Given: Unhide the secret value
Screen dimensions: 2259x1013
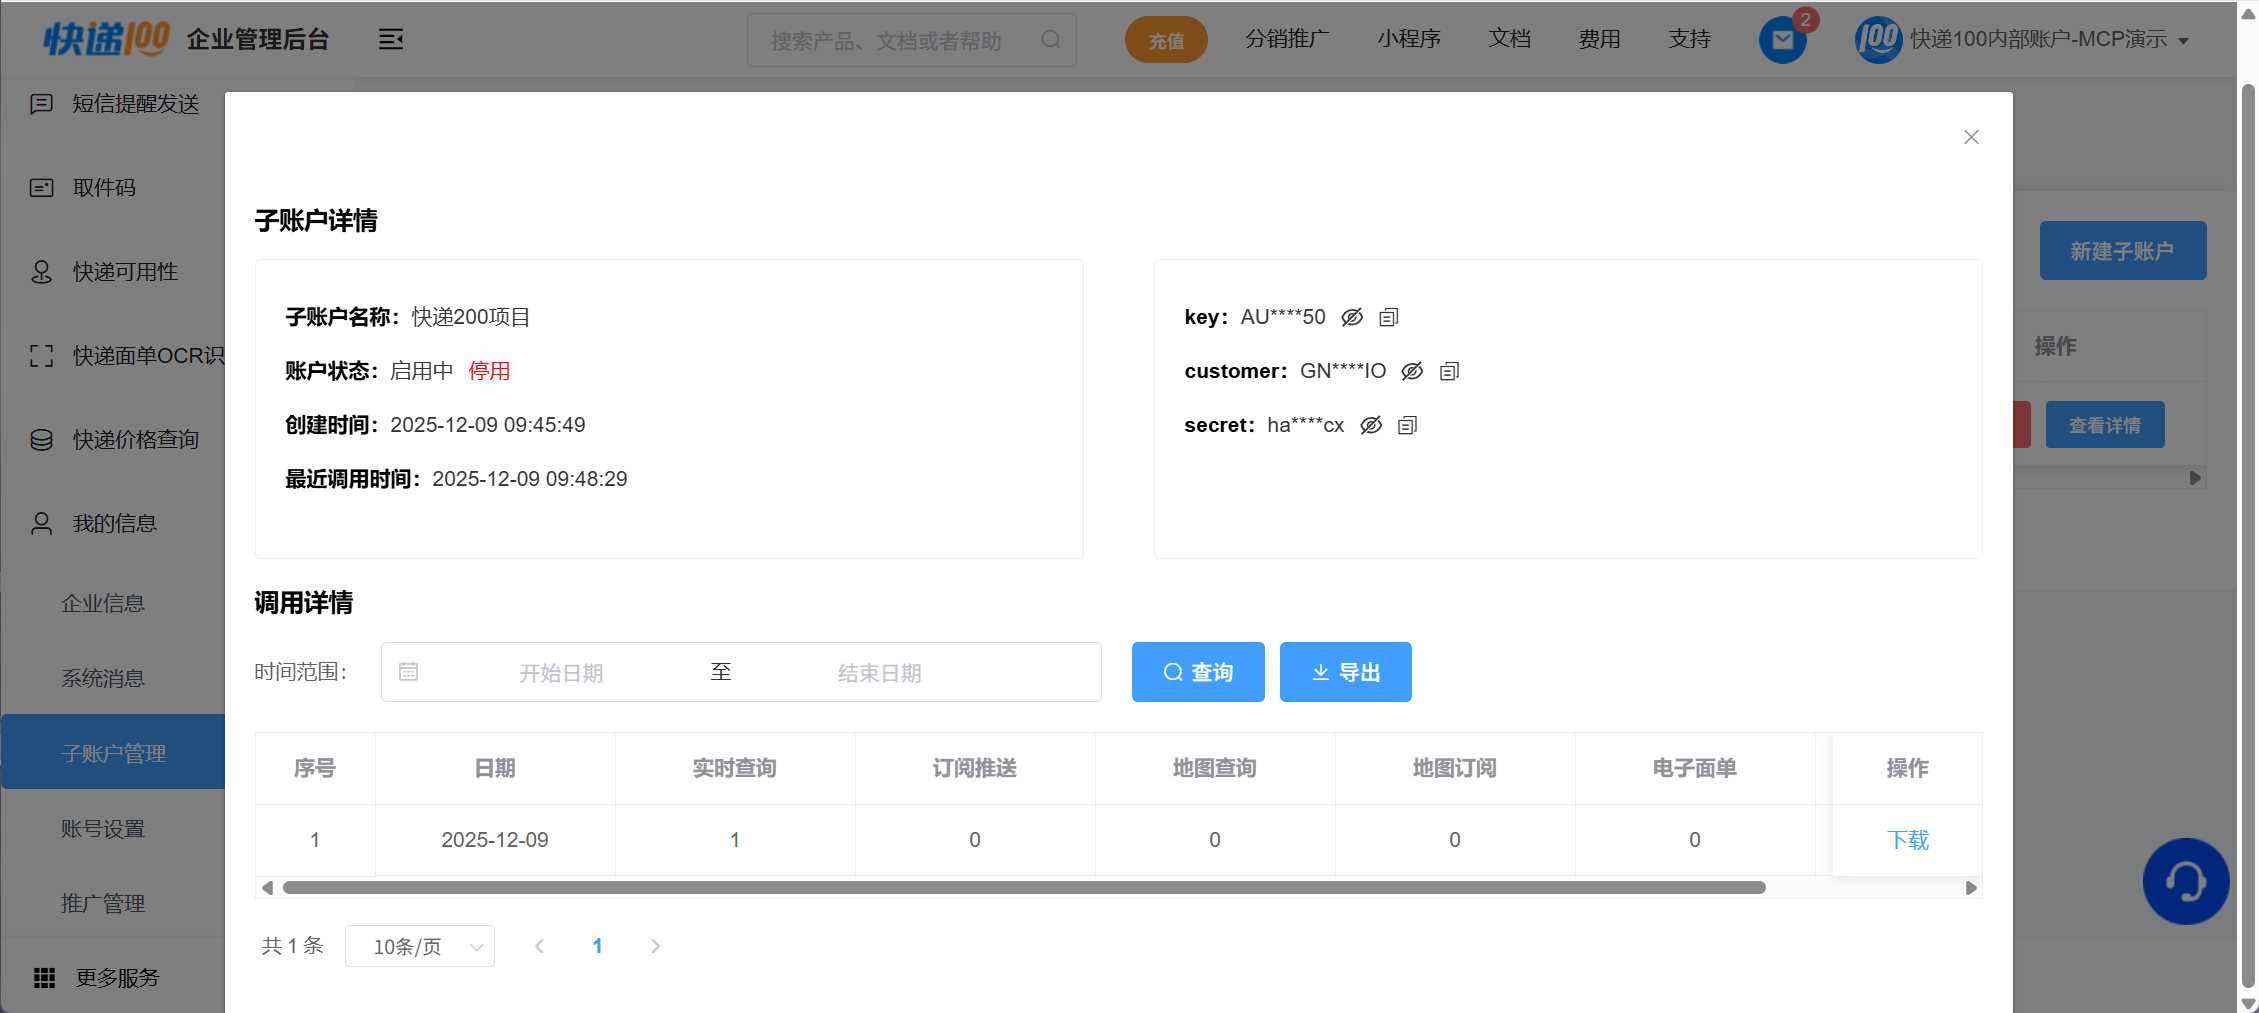Looking at the screenshot, I should [1371, 425].
